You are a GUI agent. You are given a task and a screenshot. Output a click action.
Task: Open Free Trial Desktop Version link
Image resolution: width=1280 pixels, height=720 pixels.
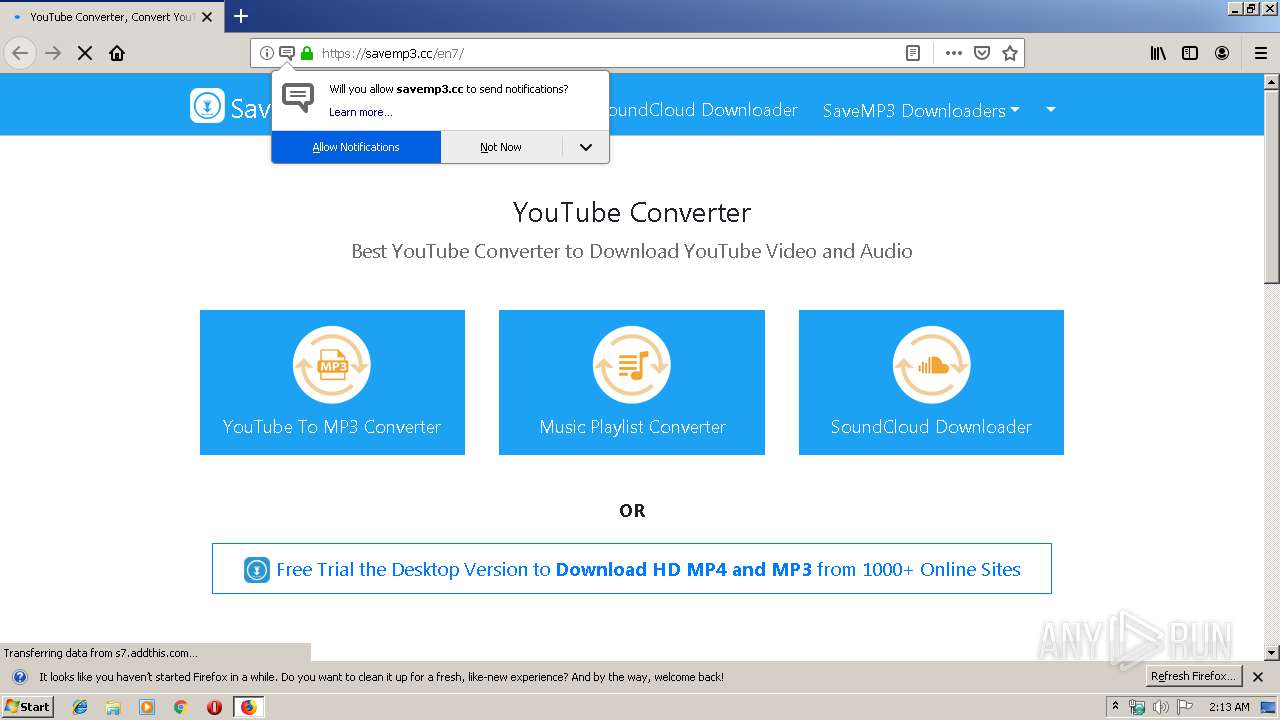[632, 569]
